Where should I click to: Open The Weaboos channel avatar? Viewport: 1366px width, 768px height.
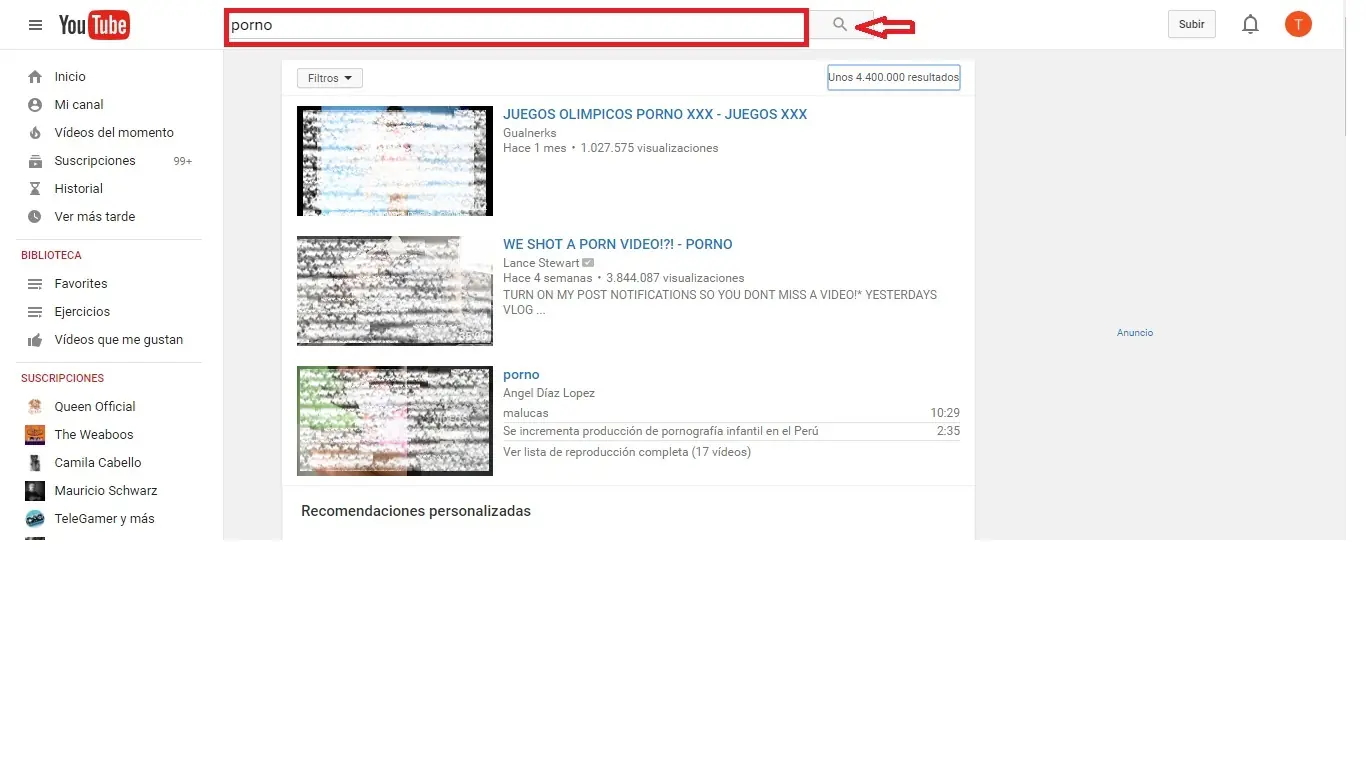tap(35, 435)
